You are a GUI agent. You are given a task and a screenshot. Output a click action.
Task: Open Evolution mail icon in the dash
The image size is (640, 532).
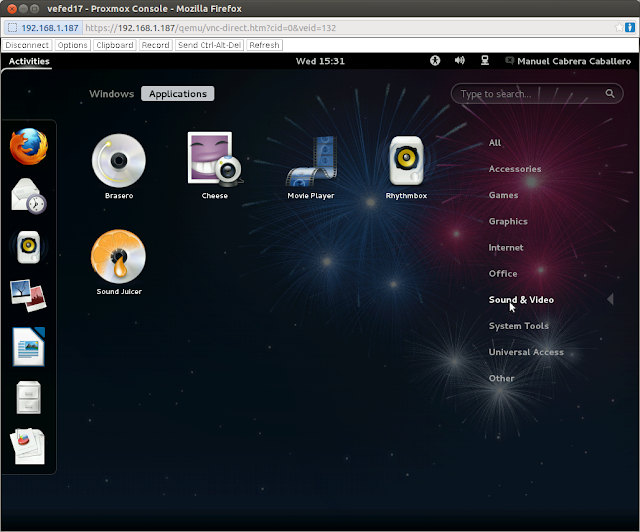[29, 196]
